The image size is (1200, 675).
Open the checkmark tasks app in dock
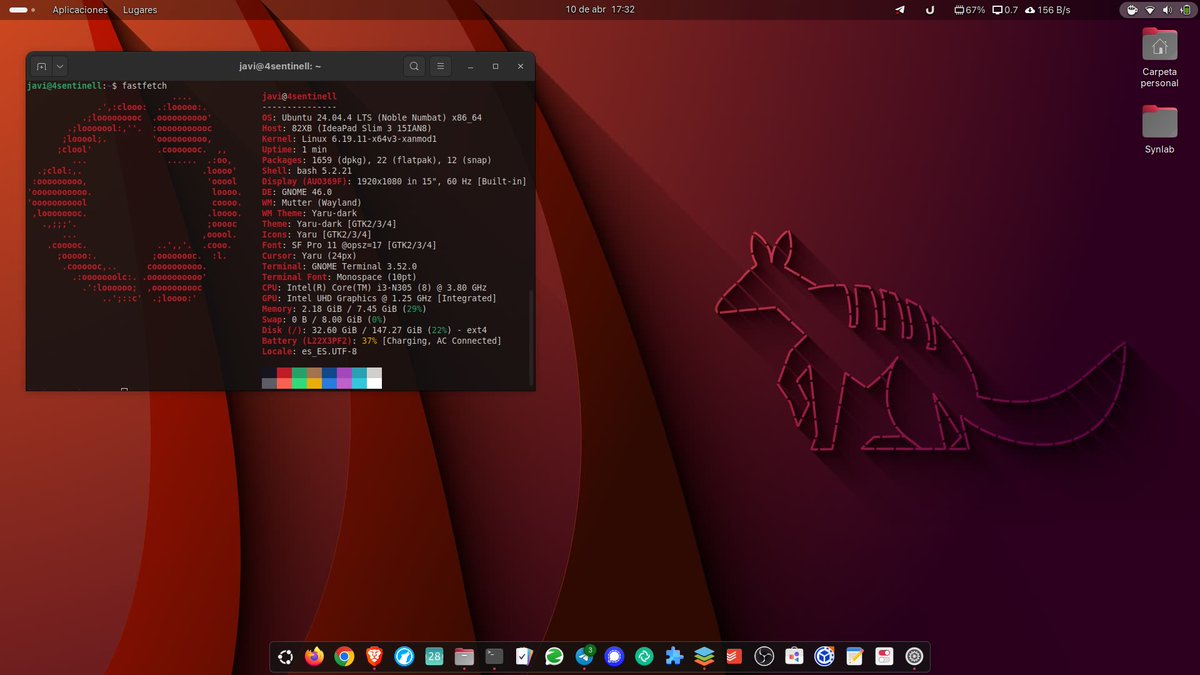[524, 657]
